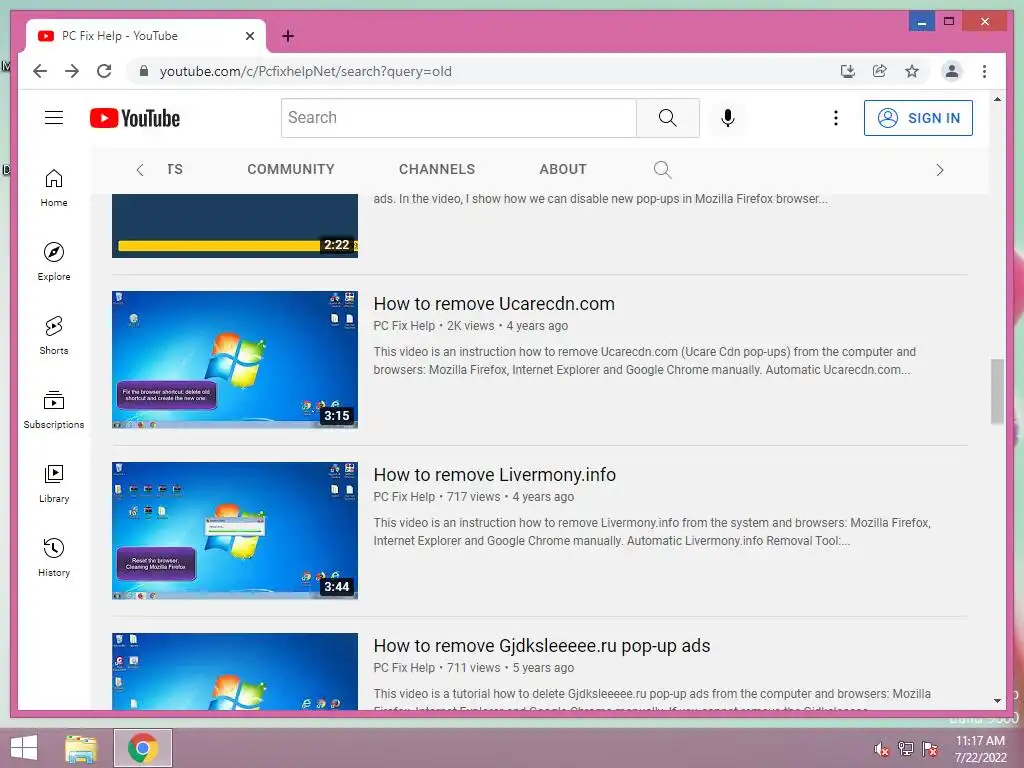1024x768 pixels.
Task: Open video How to remove Livermony.info
Action: [494, 475]
